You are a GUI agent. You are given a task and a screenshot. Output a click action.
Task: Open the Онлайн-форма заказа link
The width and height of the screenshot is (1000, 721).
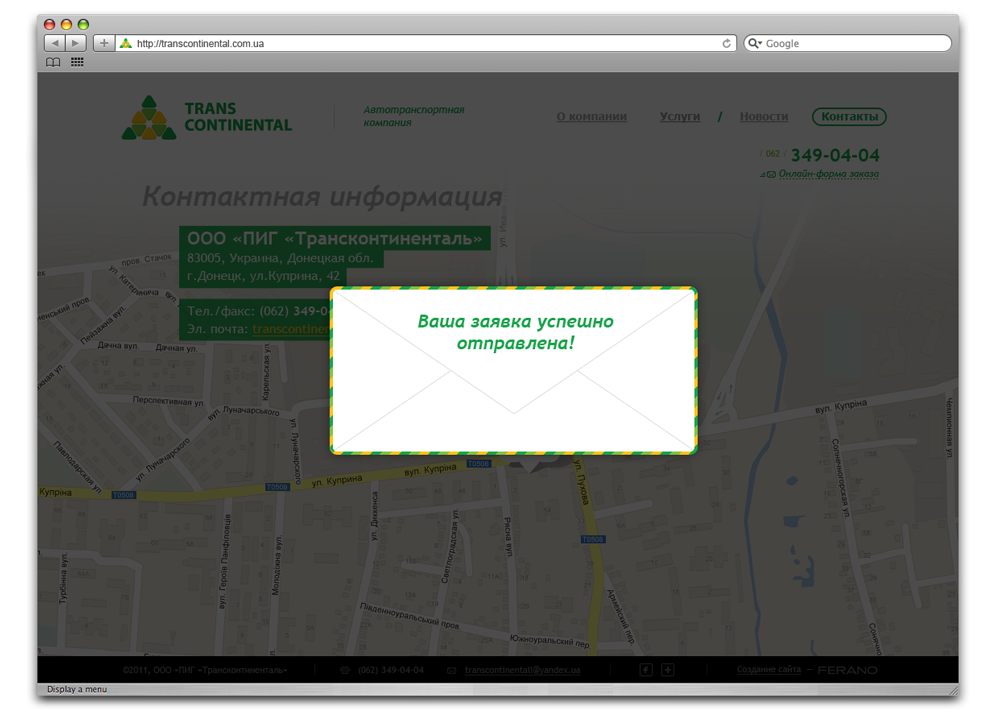coord(828,174)
